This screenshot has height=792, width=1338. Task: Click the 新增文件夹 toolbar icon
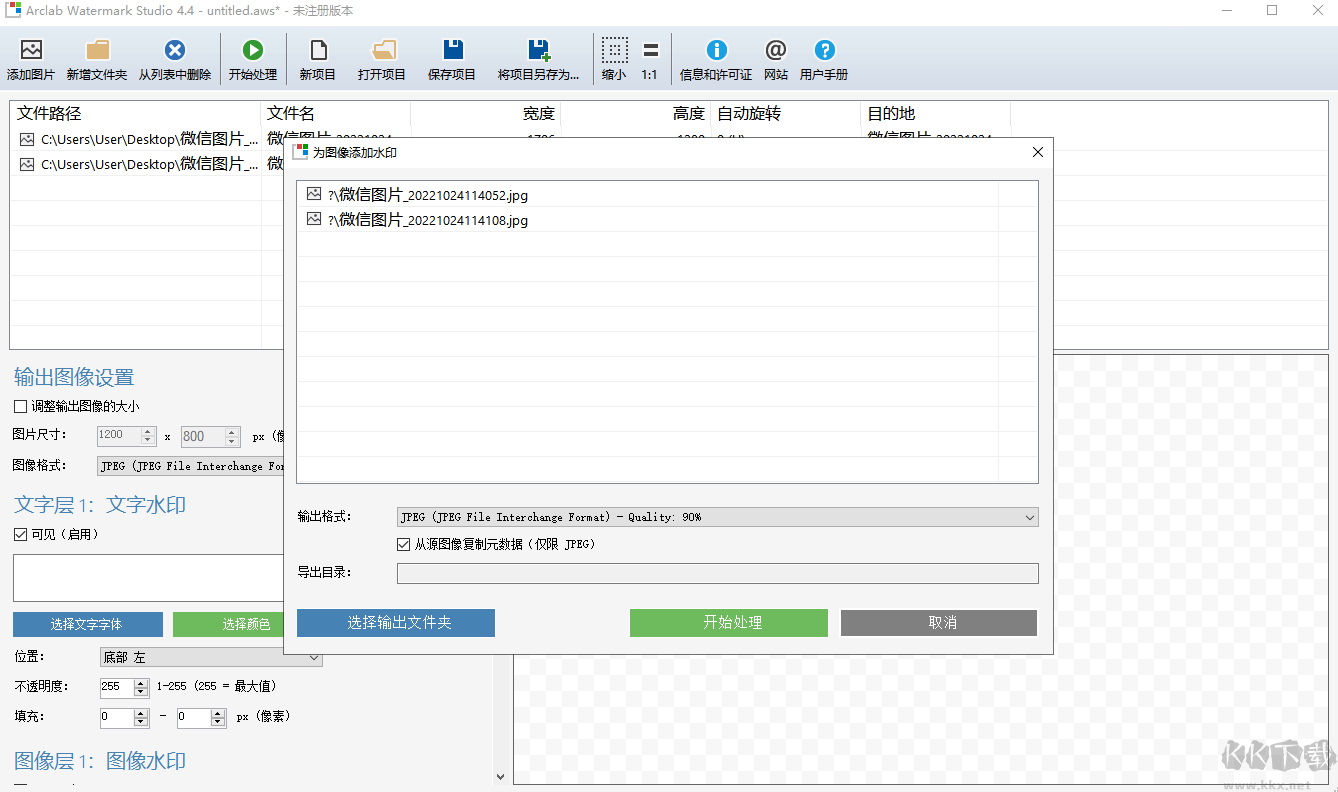pos(96,57)
